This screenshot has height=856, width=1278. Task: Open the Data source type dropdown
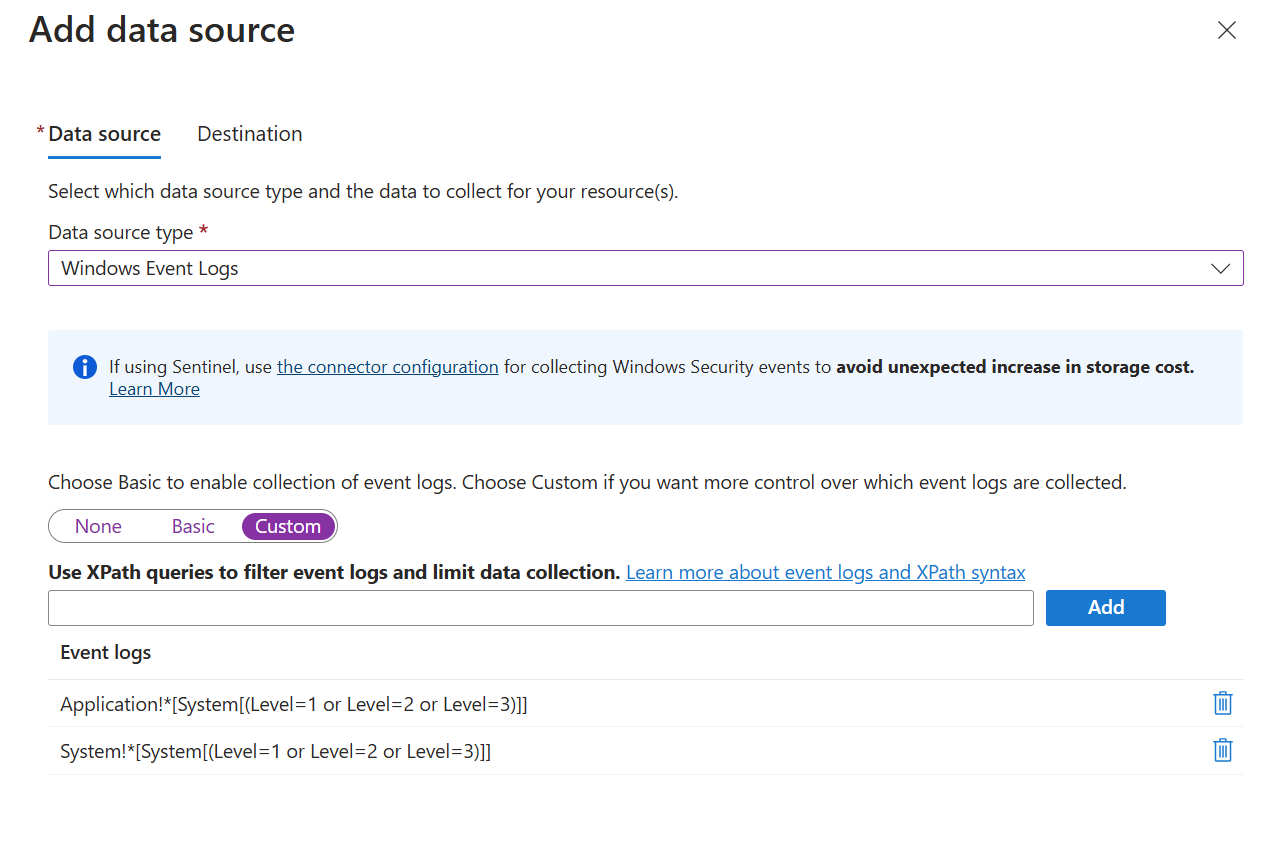click(630, 268)
